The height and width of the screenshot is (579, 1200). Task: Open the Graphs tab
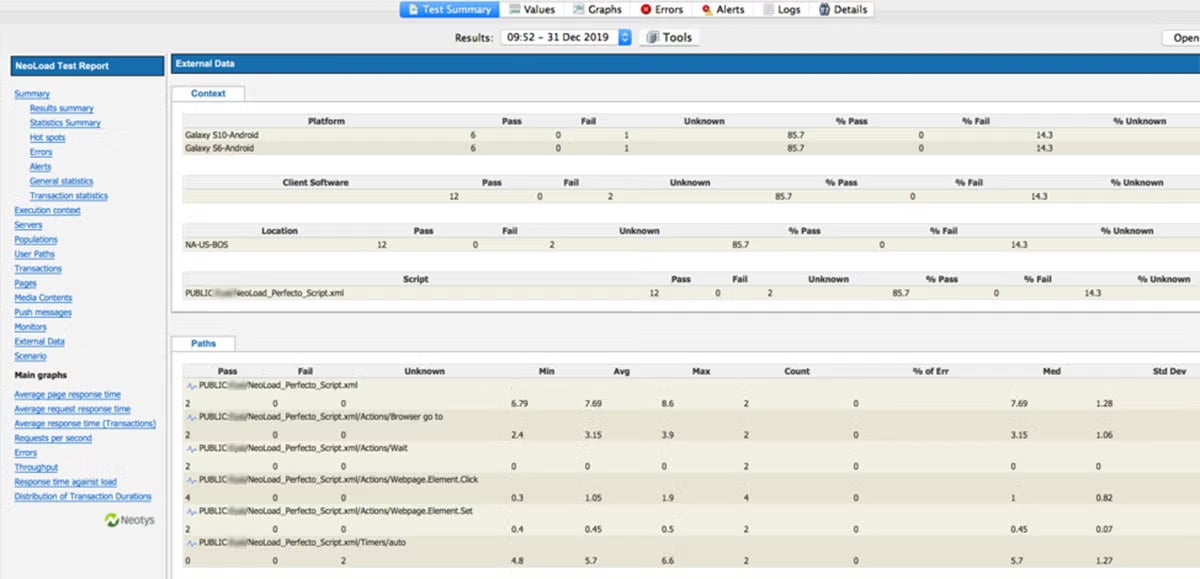596,9
